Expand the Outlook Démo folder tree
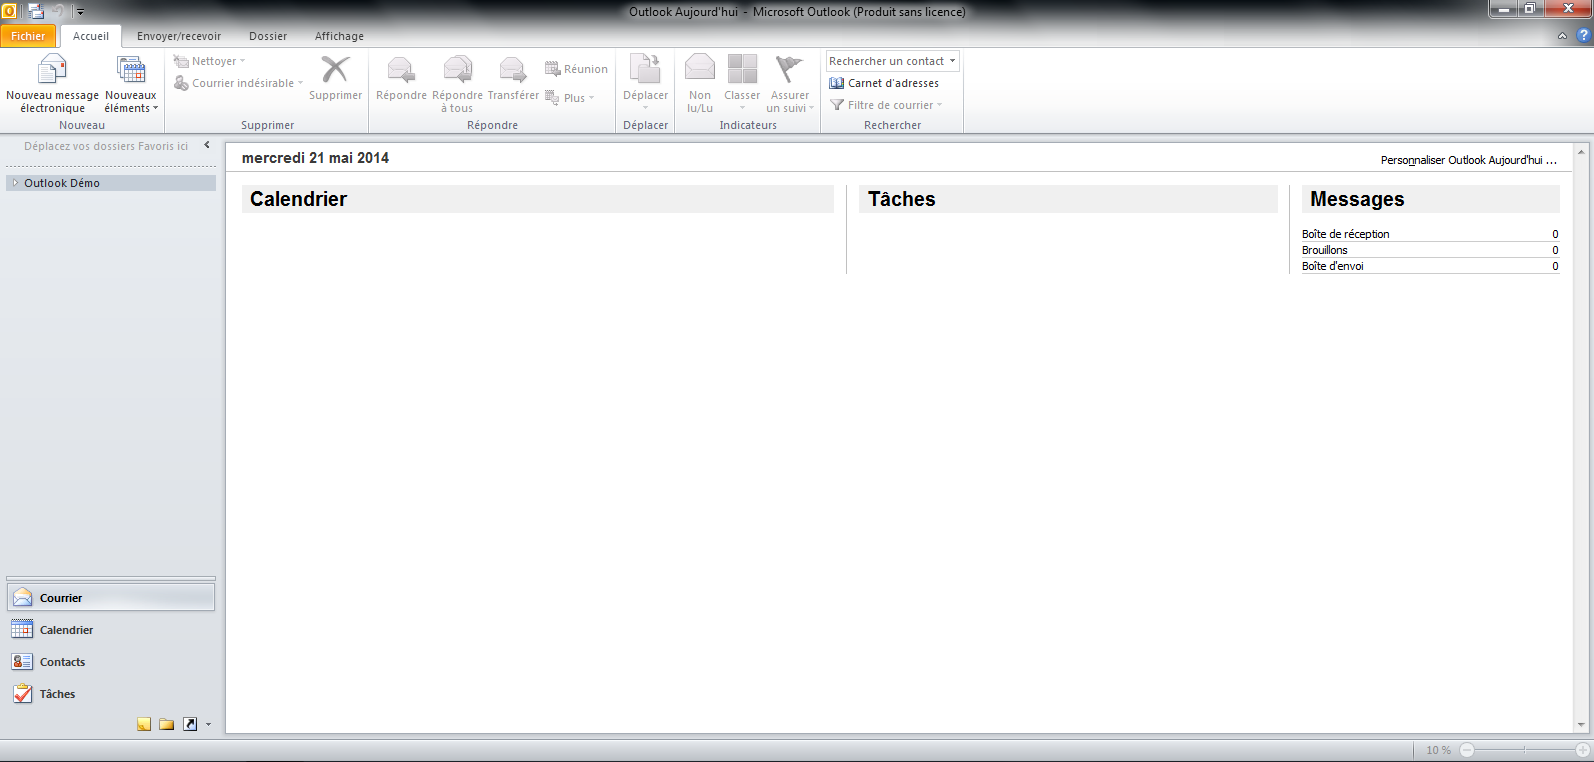1594x762 pixels. click(15, 183)
